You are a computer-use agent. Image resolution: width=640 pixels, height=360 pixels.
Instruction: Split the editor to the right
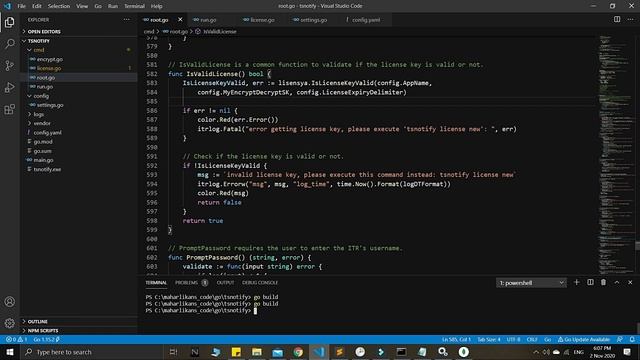(x=617, y=20)
